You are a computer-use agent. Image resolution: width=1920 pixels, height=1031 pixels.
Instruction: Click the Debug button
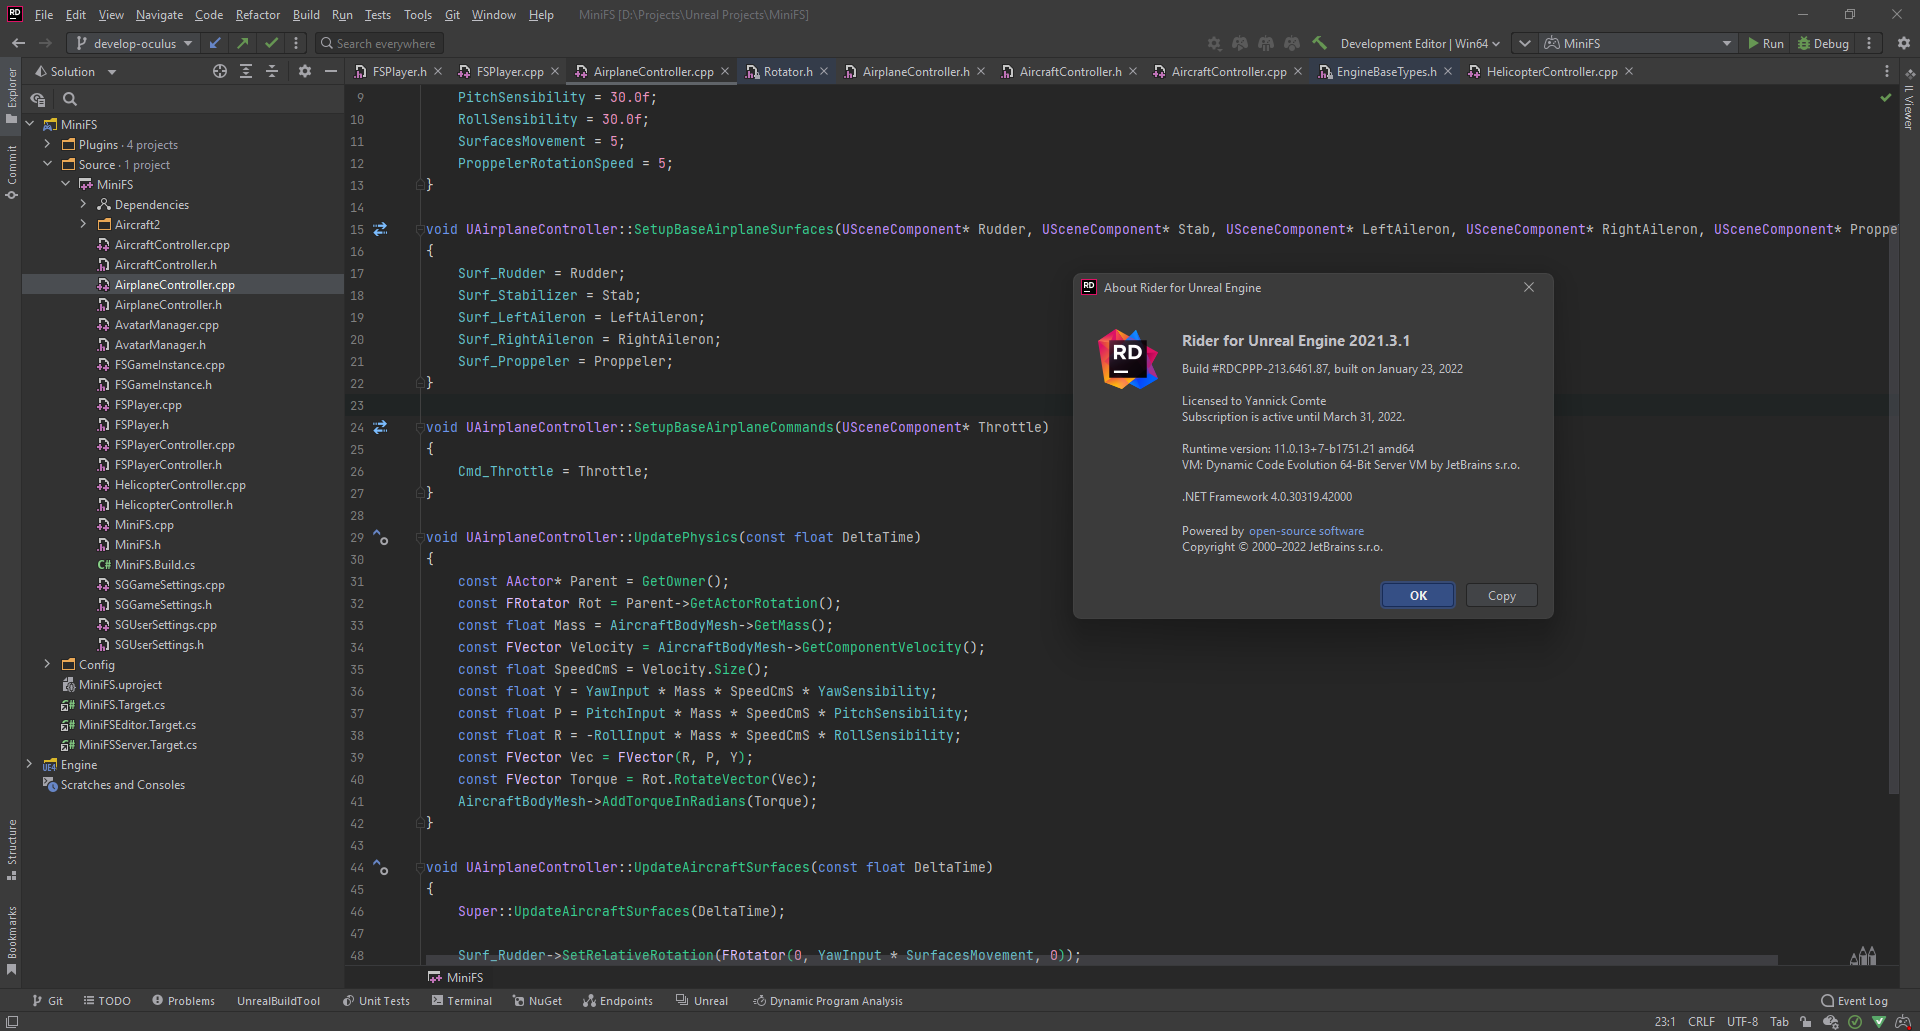tap(1823, 43)
